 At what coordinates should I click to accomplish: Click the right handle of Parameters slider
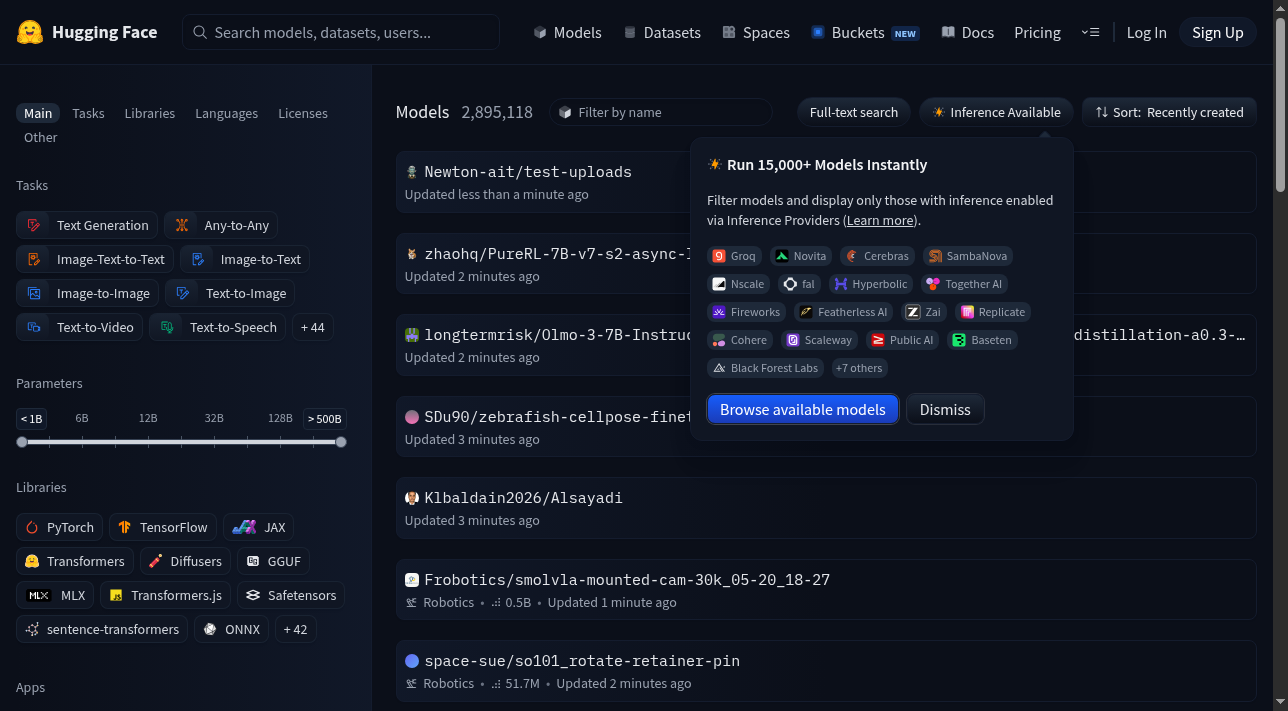click(341, 442)
